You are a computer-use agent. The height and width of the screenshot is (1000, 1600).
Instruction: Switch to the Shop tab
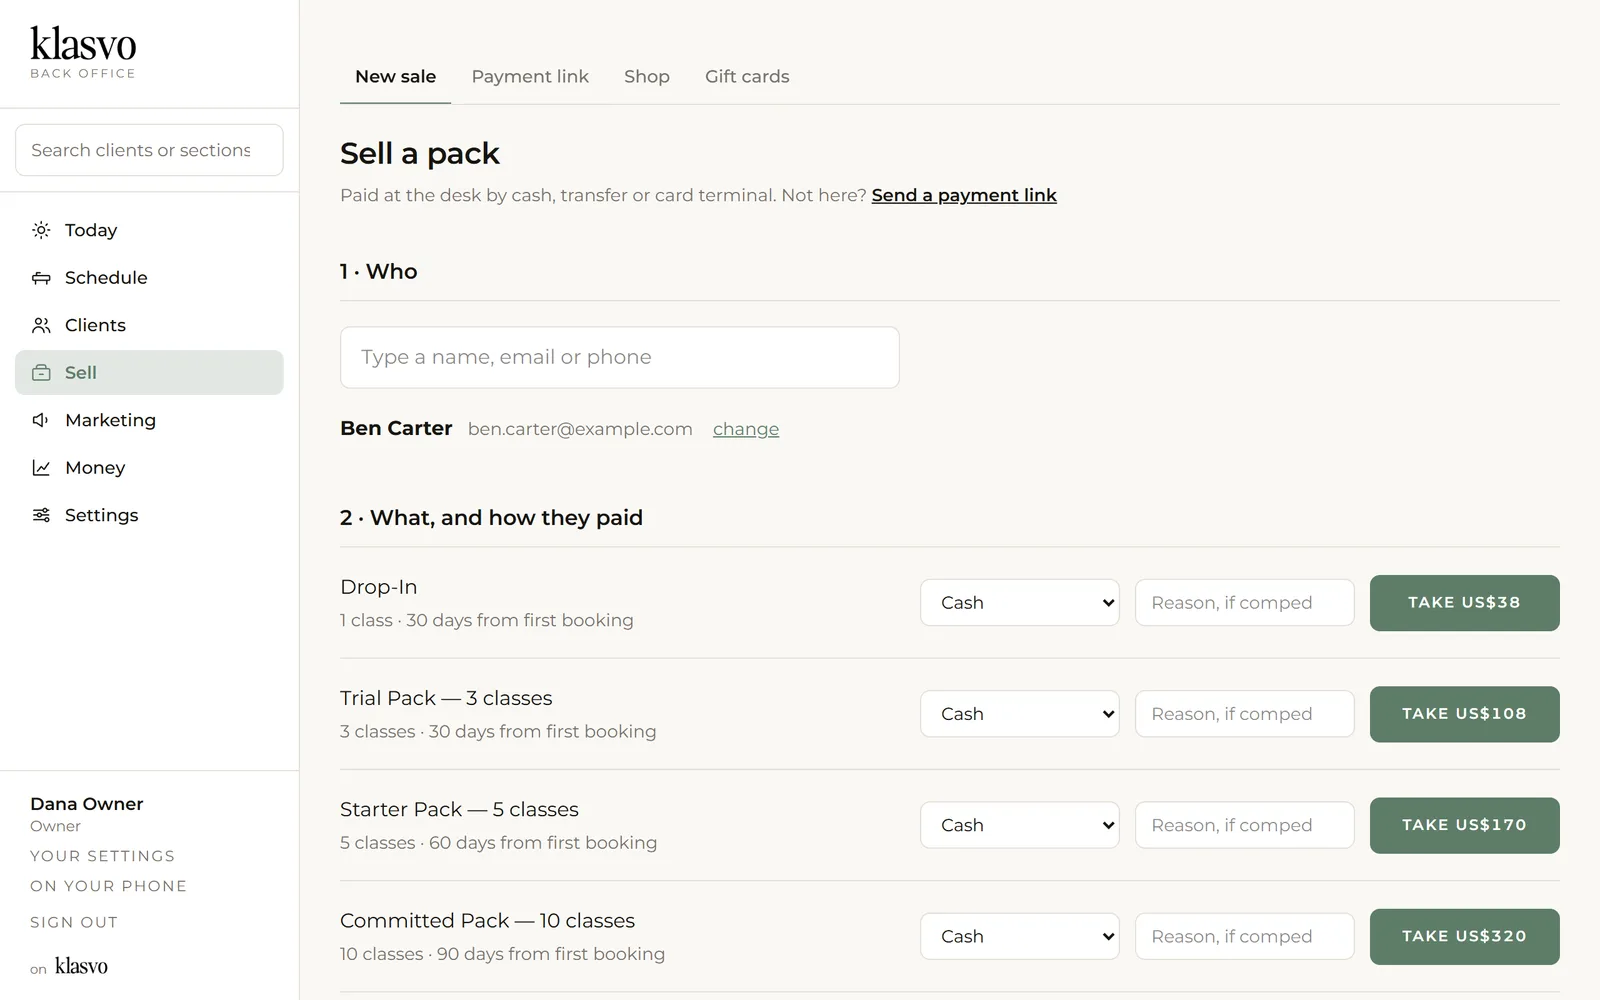tap(647, 77)
